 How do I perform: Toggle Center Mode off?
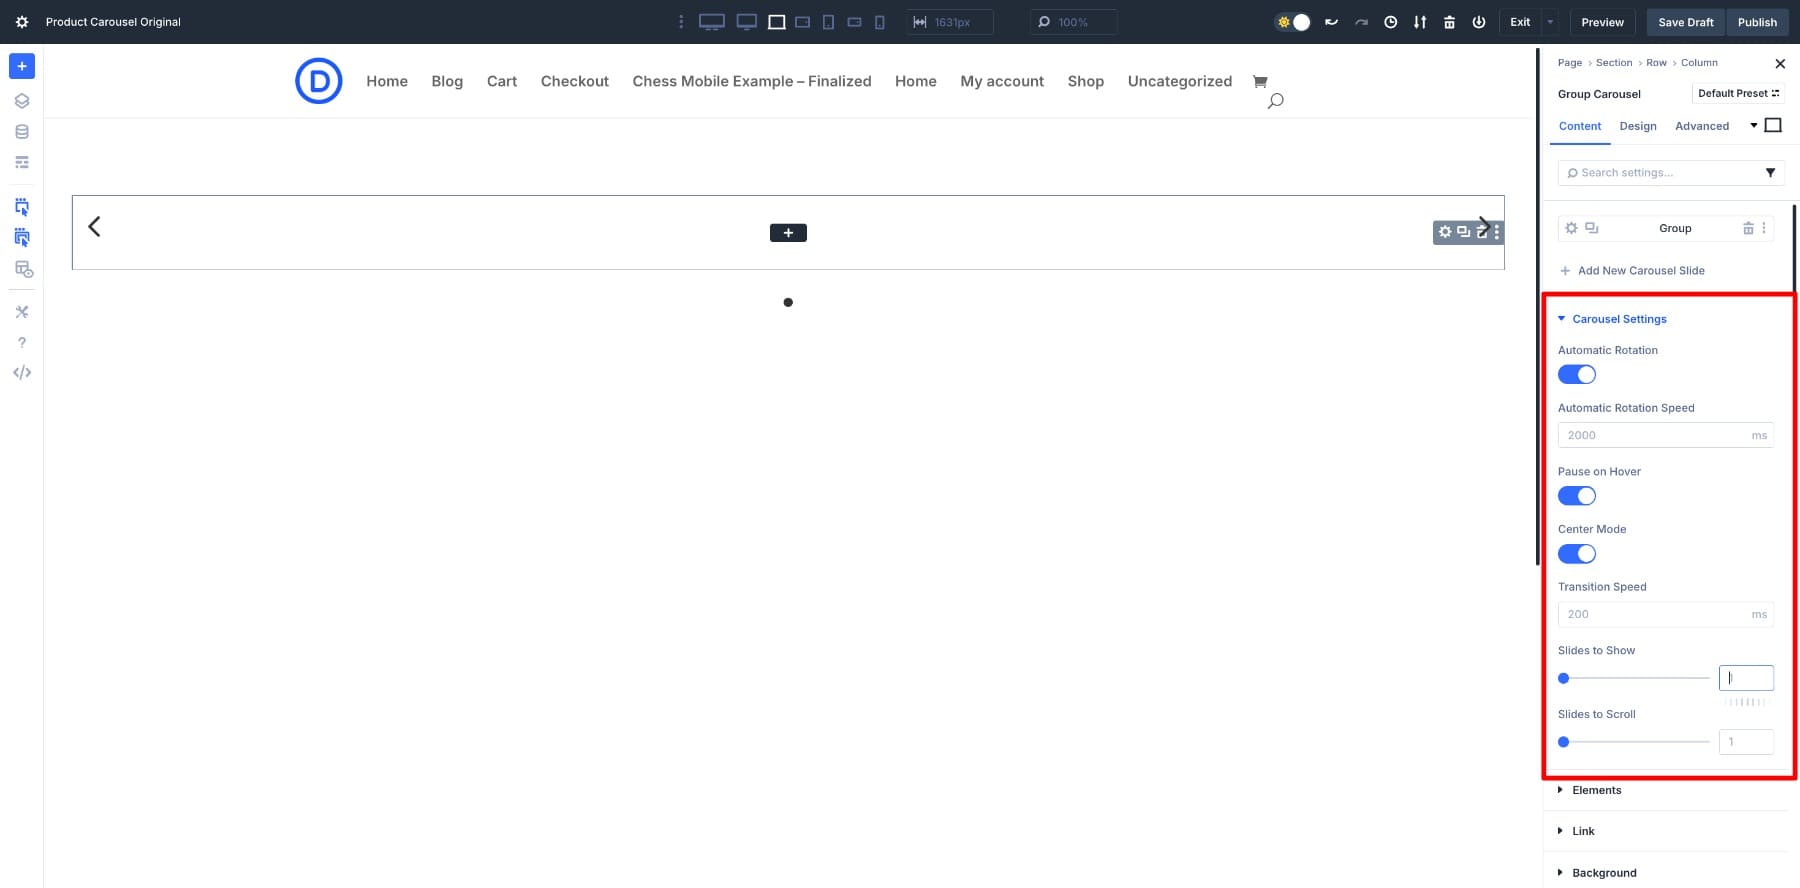click(1577, 554)
